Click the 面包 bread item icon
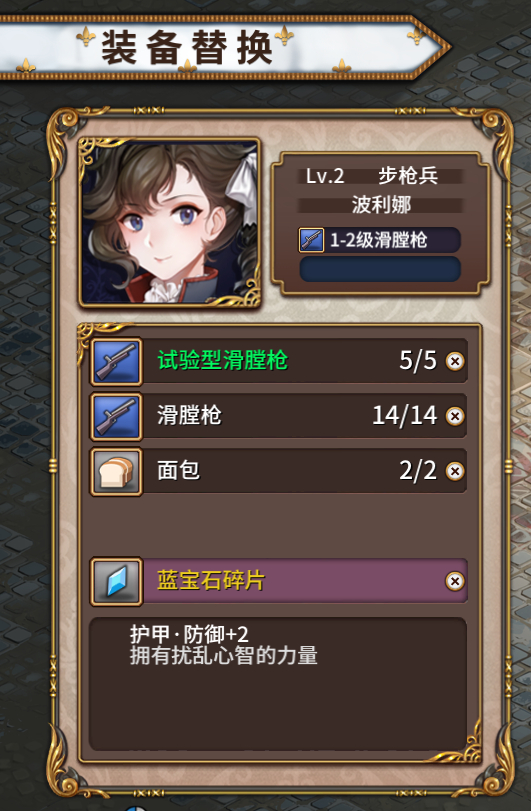Viewport: 531px width, 811px height. (116, 472)
